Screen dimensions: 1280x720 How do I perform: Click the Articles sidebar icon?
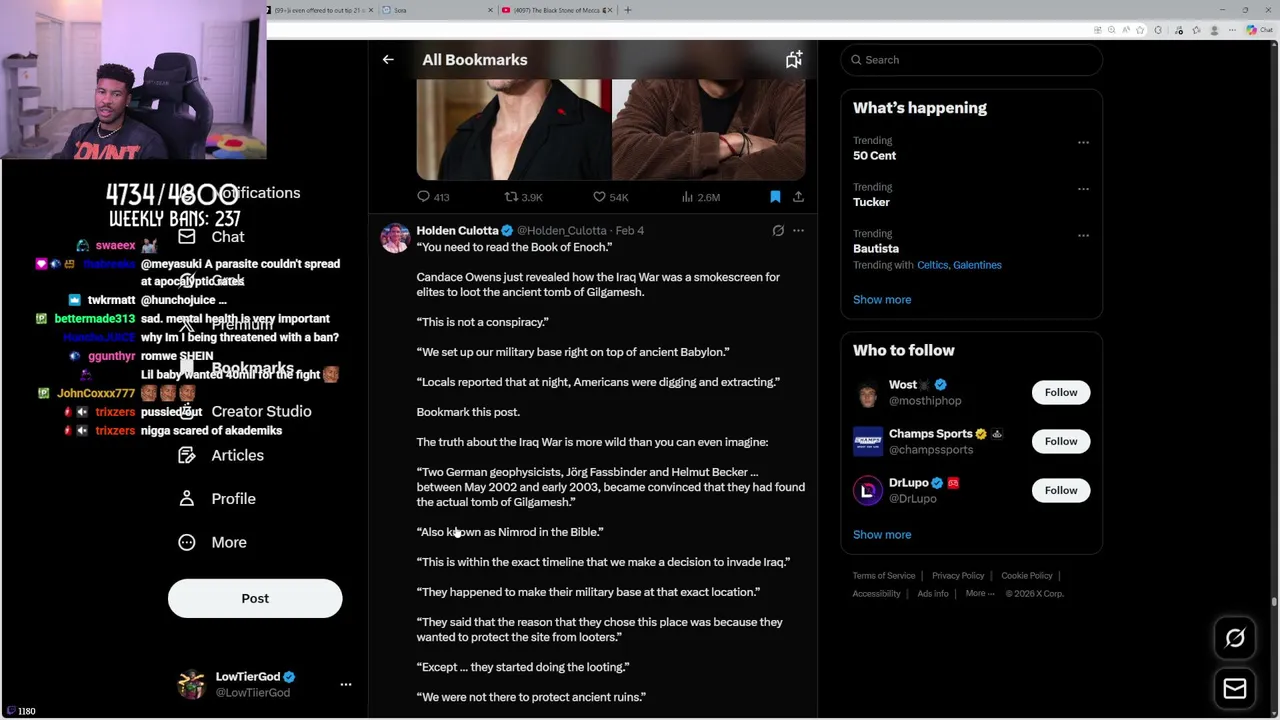click(187, 455)
